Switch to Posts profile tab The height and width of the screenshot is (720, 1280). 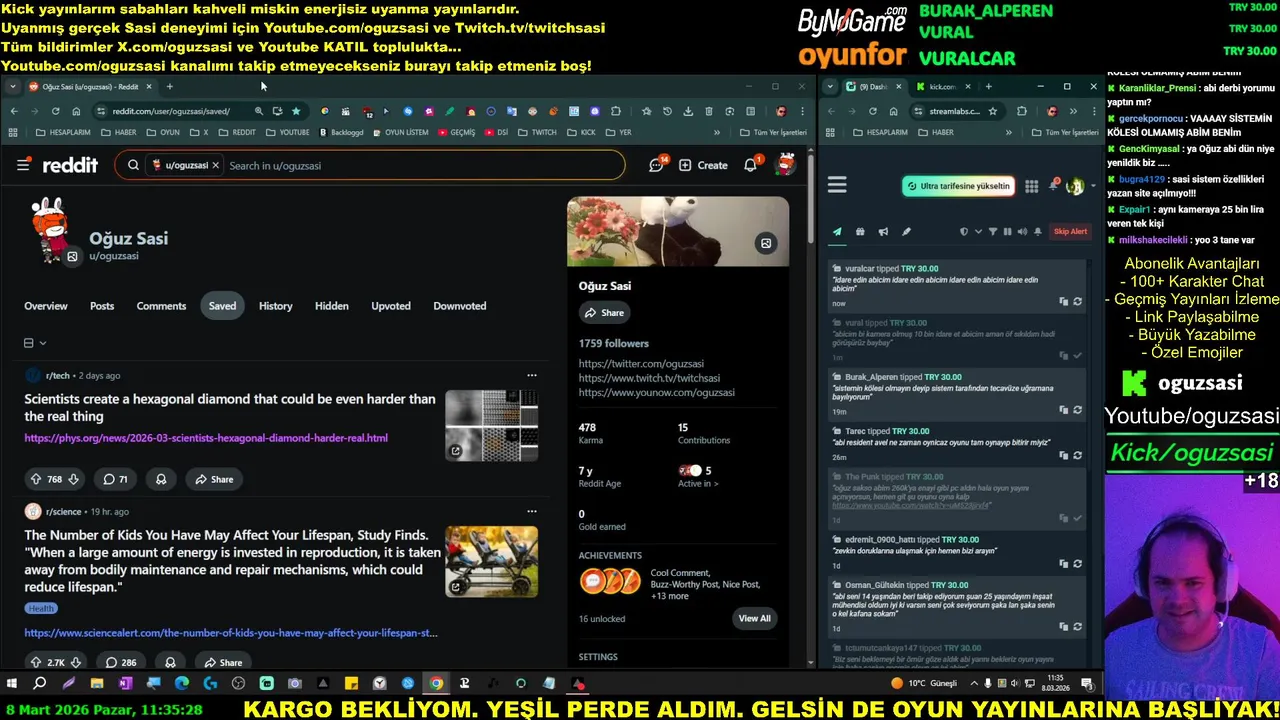pos(102,306)
